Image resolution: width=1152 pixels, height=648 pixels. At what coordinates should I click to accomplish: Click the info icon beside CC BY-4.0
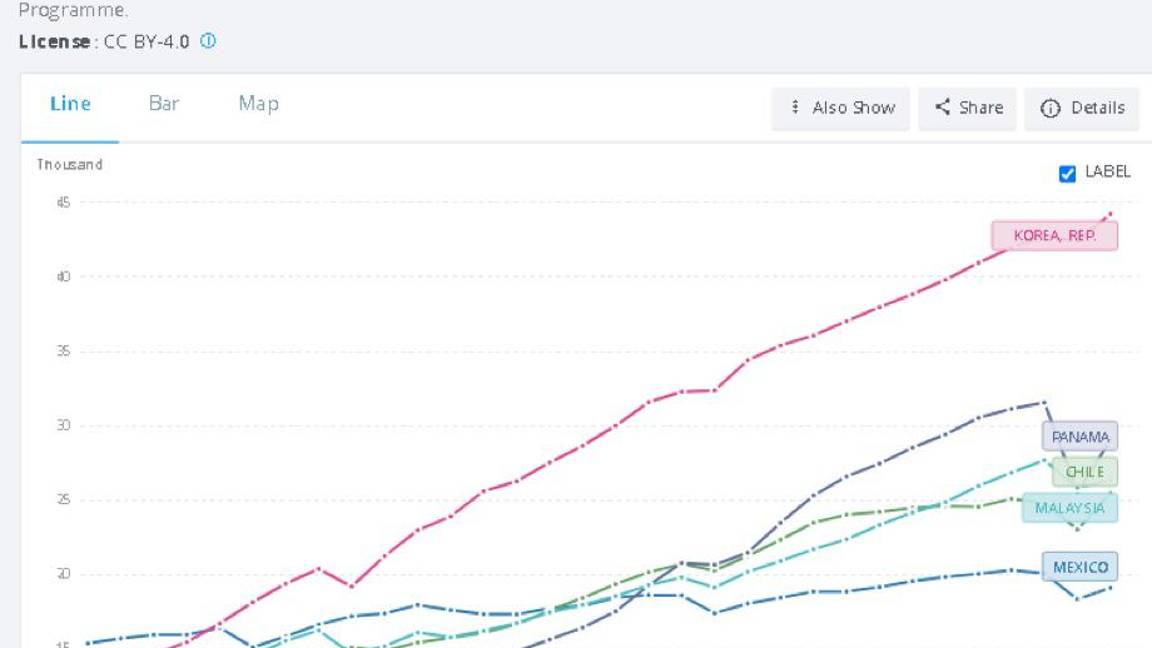click(x=208, y=41)
